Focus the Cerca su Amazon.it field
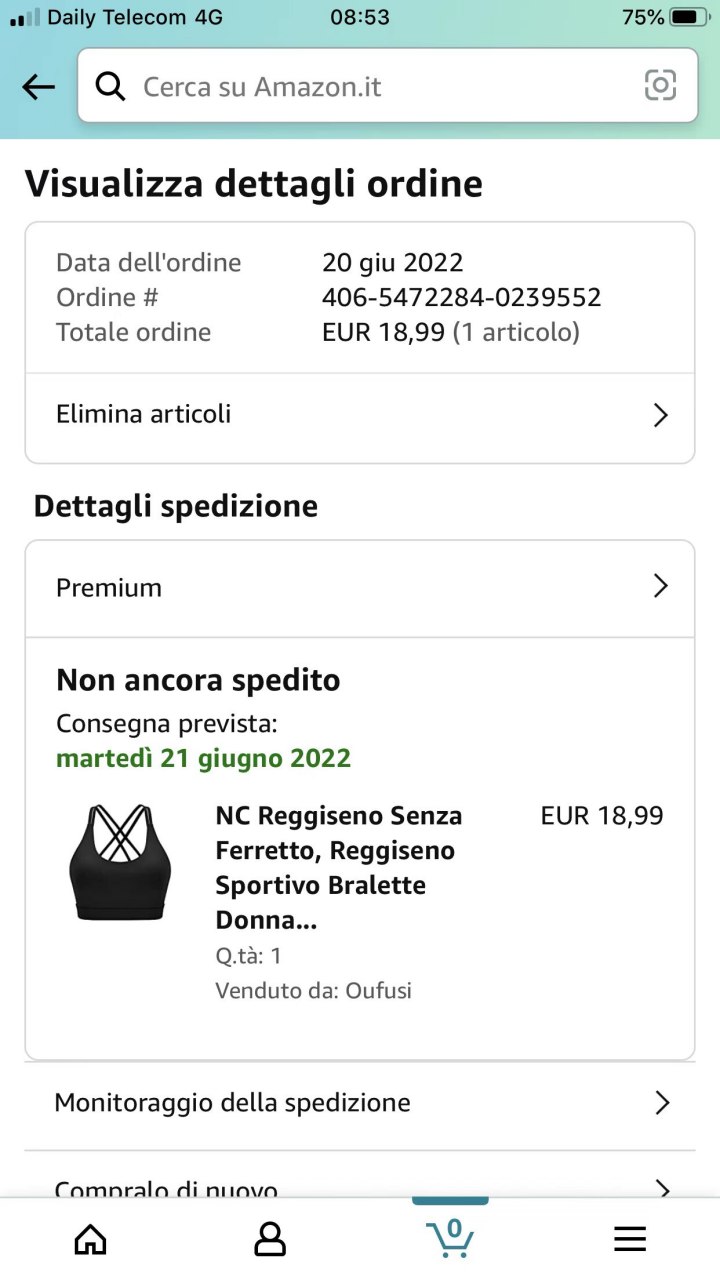Viewport: 720px width, 1280px height. point(388,86)
